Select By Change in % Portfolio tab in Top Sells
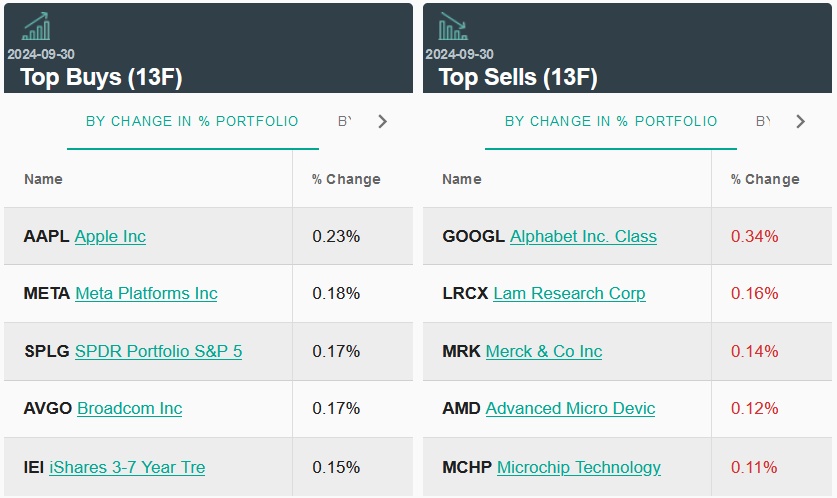This screenshot has height=498, width=837. (611, 121)
